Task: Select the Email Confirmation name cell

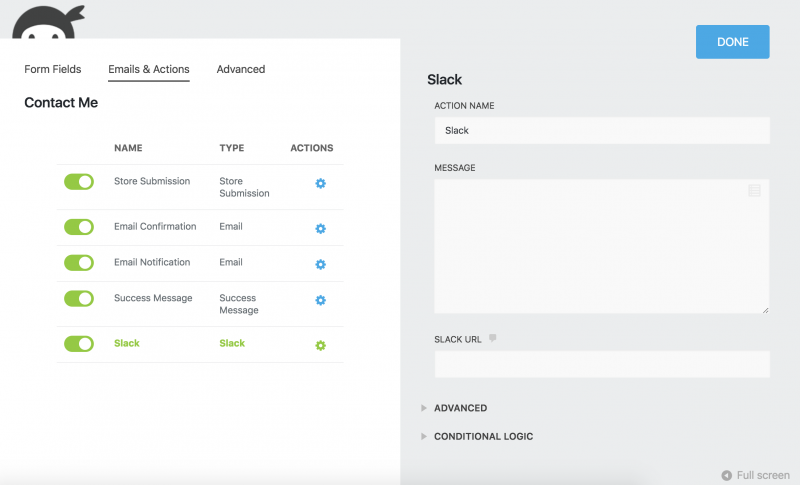Action: pos(155,226)
